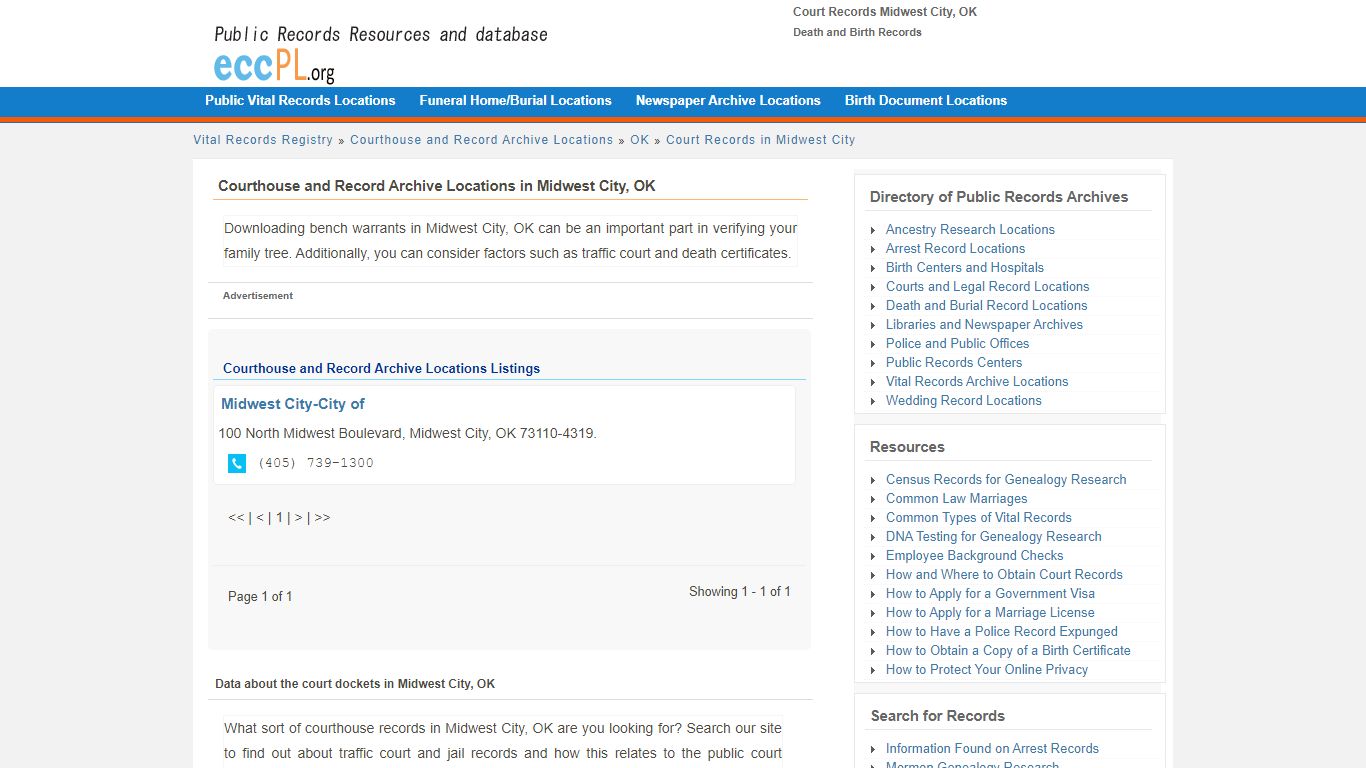The image size is (1366, 768).
Task: Go to next page with > link
Action: pos(298,518)
